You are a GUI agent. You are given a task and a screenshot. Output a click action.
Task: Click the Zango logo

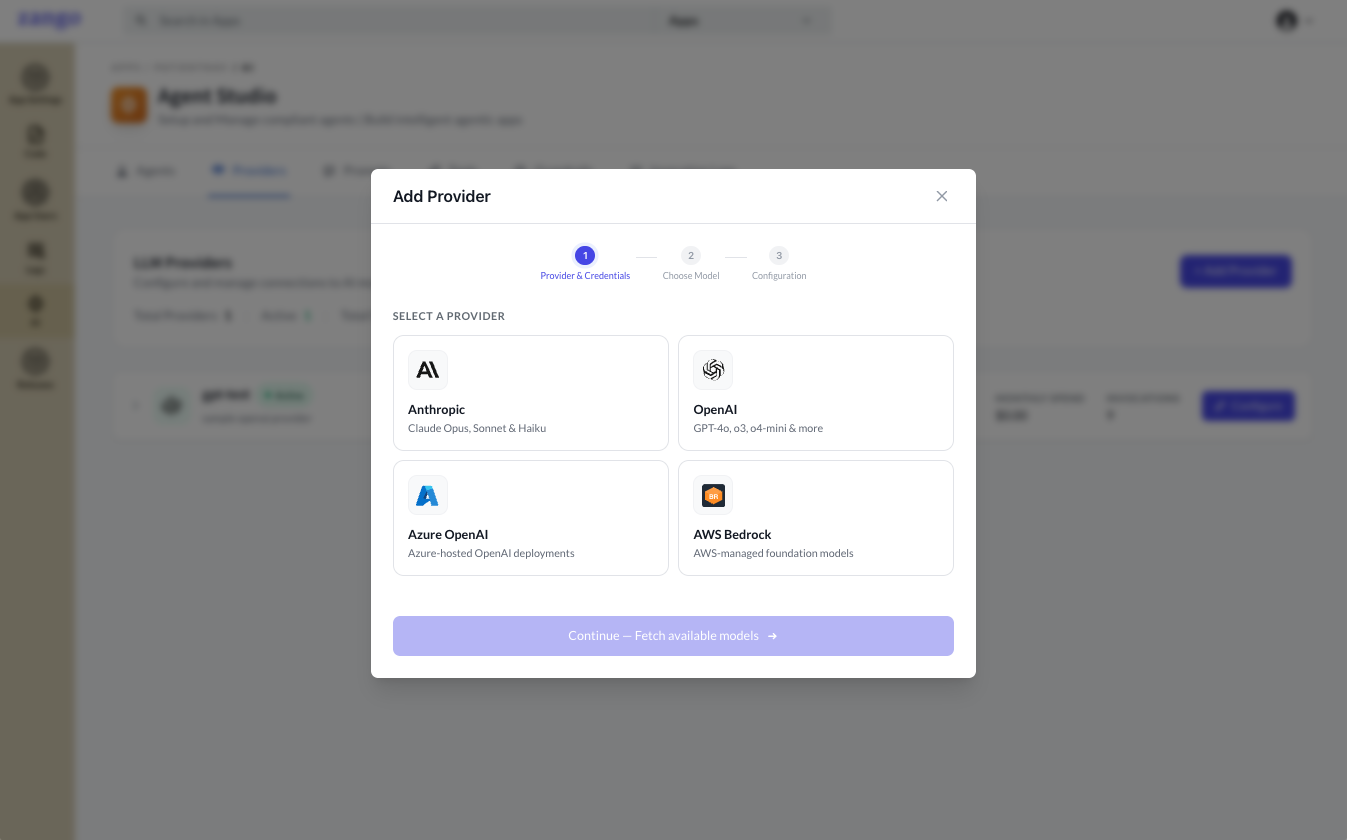tap(50, 19)
